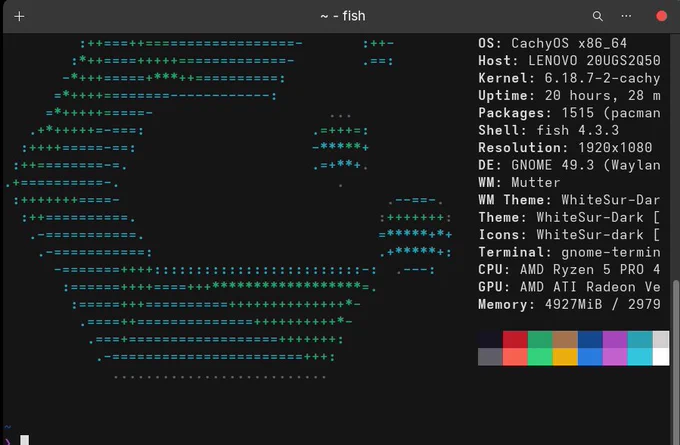Click the bright blue palette swatch
Image resolution: width=680 pixels, height=445 pixels.
[590, 357]
